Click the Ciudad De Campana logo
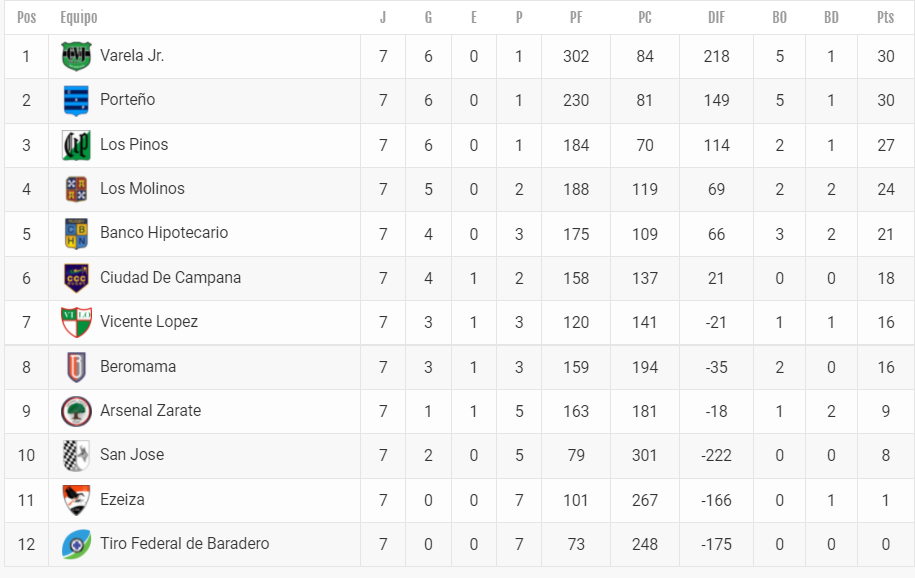This screenshot has width=915, height=578. pyautogui.click(x=76, y=278)
